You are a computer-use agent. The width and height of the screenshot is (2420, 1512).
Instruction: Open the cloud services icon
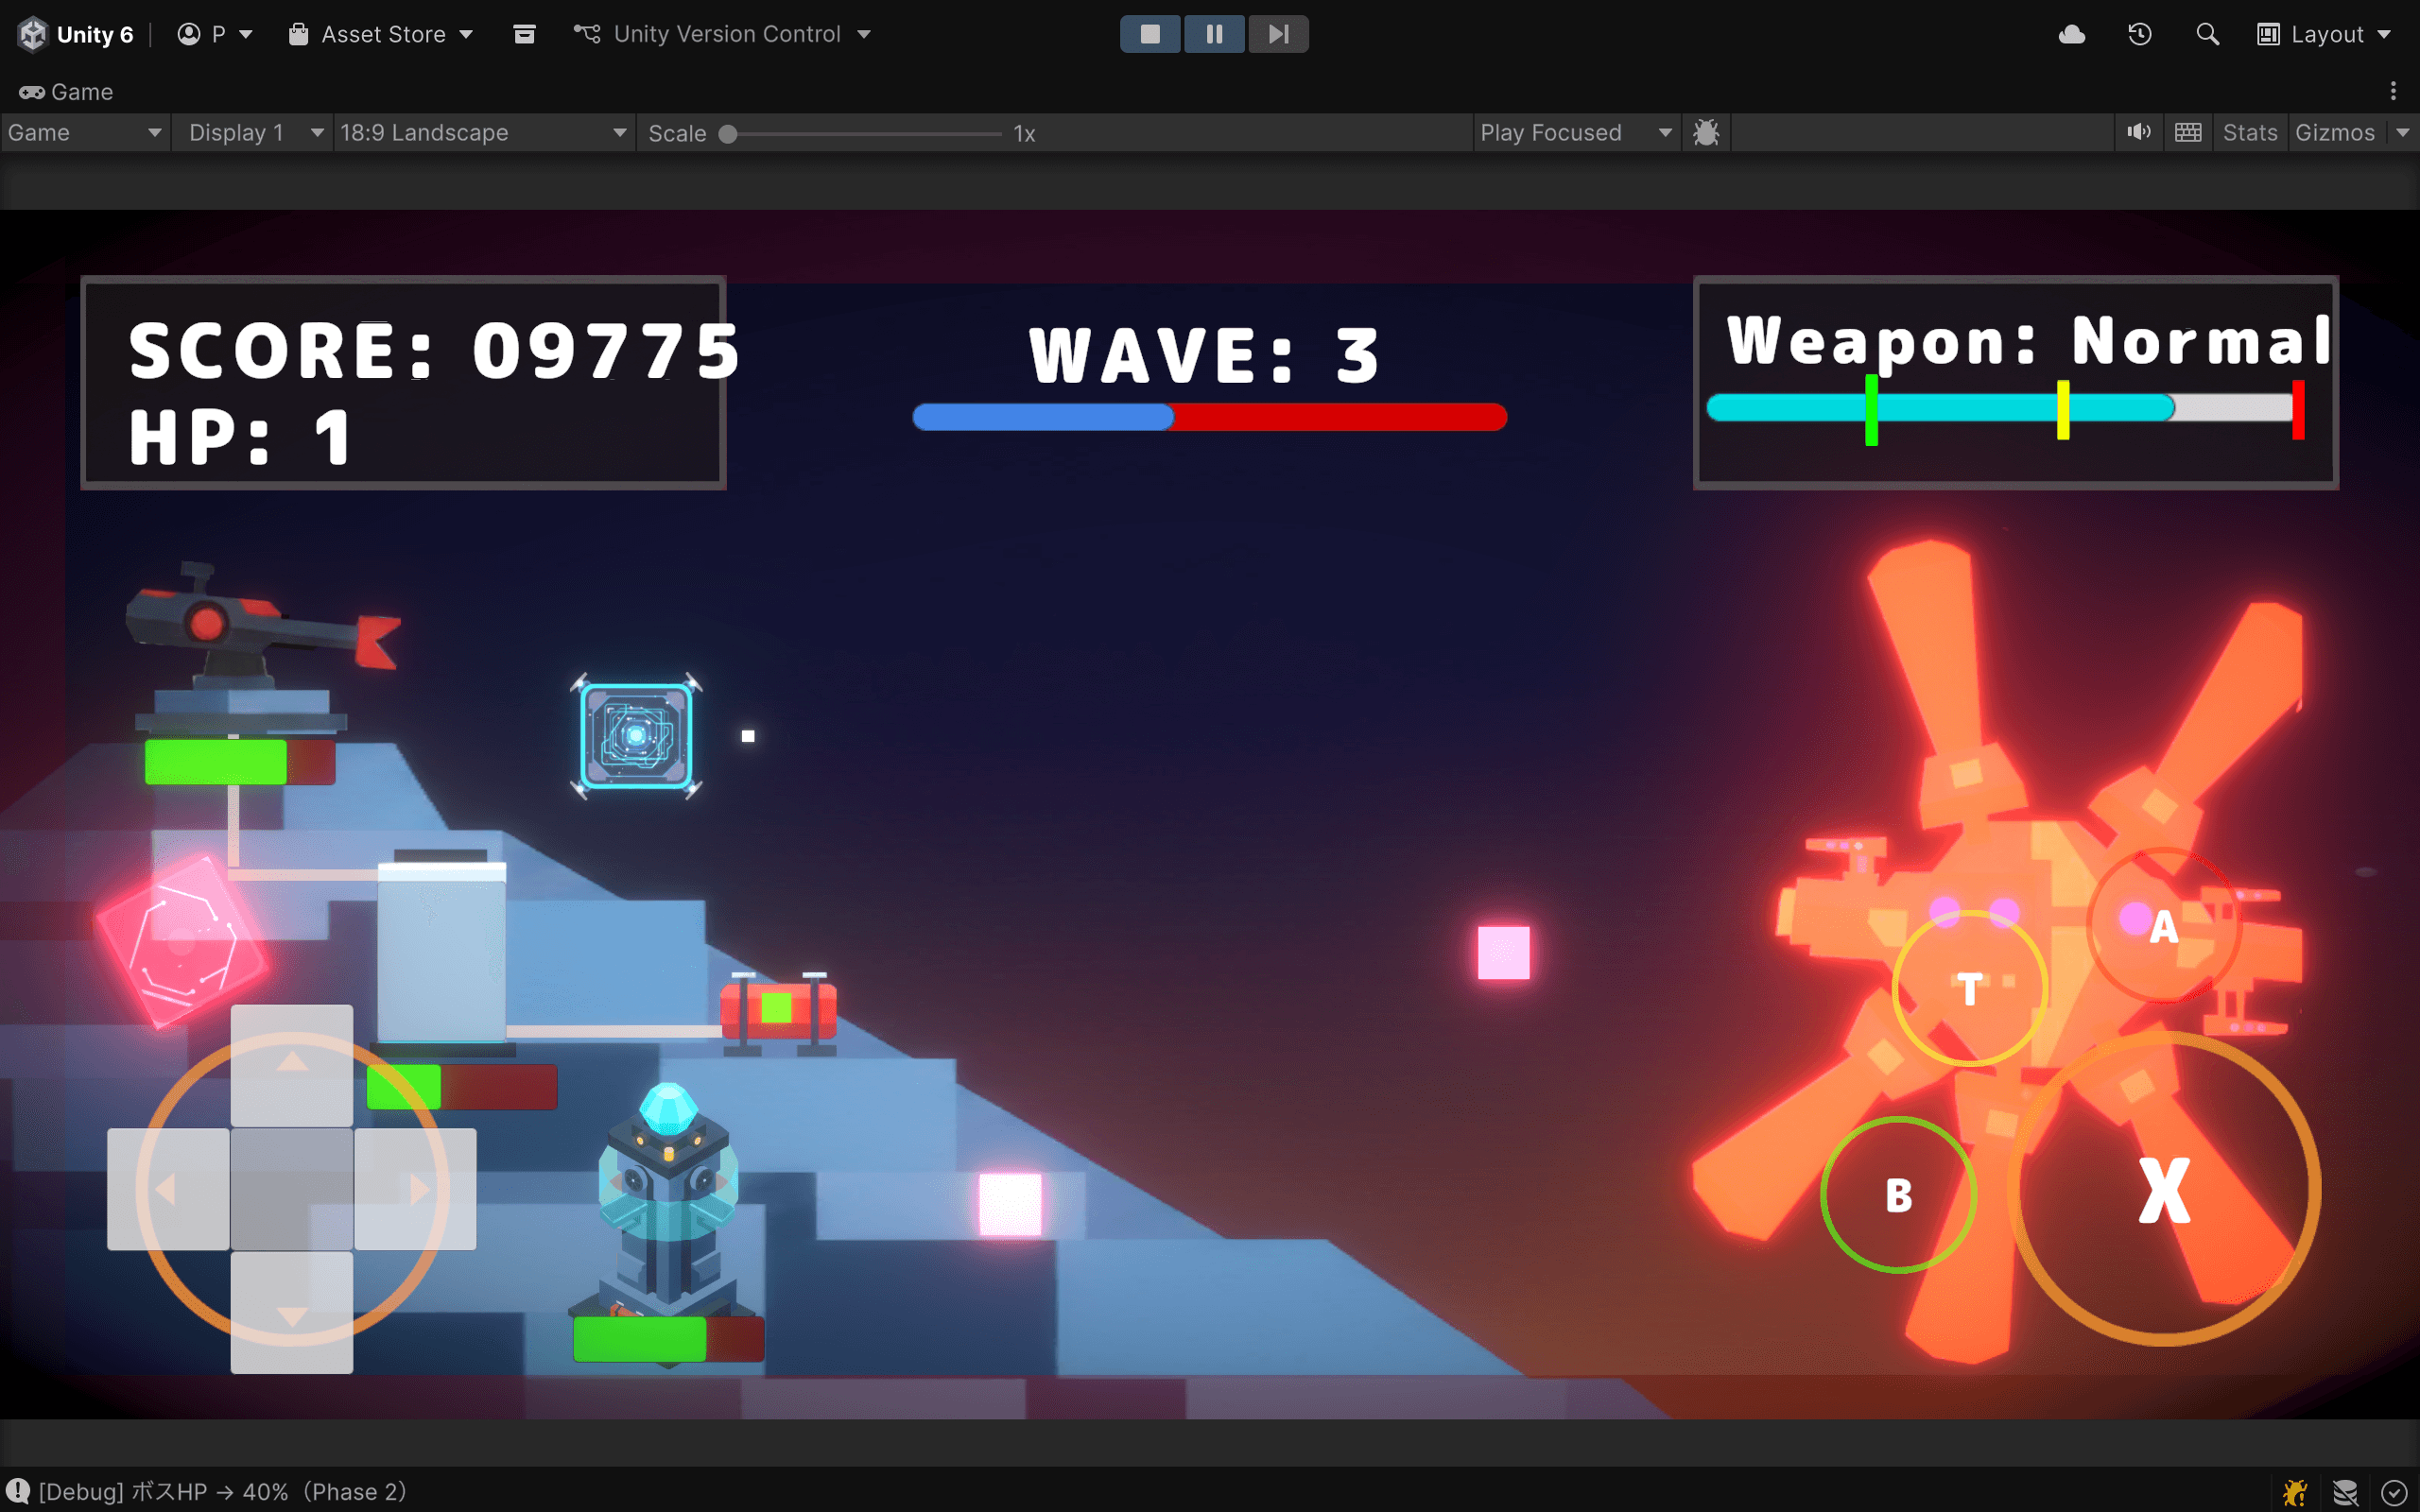[2072, 34]
